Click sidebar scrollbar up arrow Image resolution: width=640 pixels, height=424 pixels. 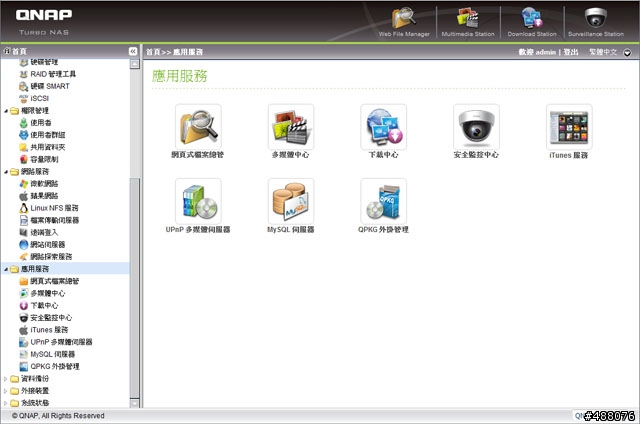(134, 64)
